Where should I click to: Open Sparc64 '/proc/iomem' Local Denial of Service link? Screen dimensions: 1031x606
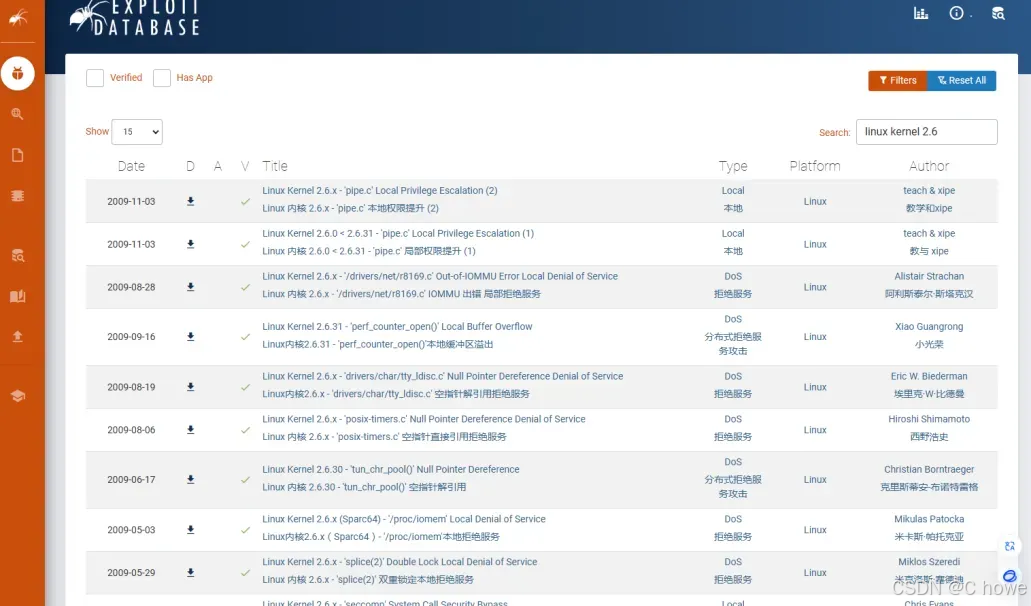[x=403, y=519]
